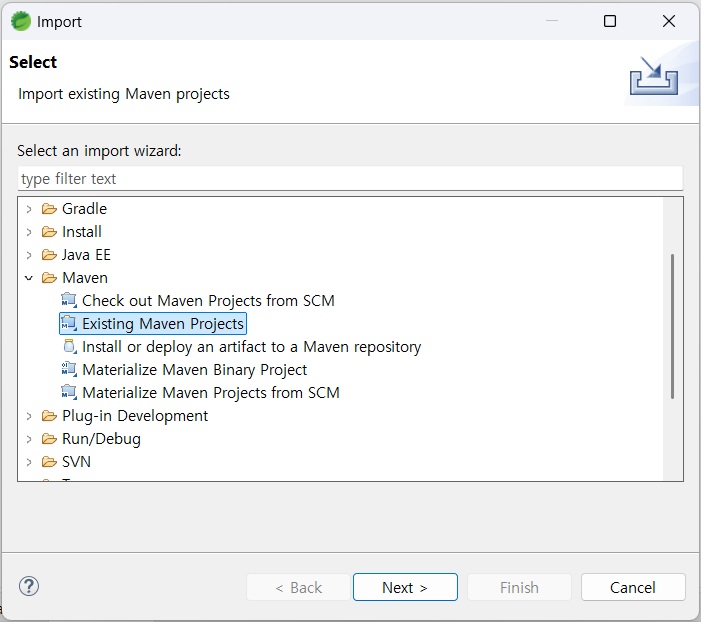The image size is (701, 622).
Task: Expand the Run/Debug category
Action: 29,439
